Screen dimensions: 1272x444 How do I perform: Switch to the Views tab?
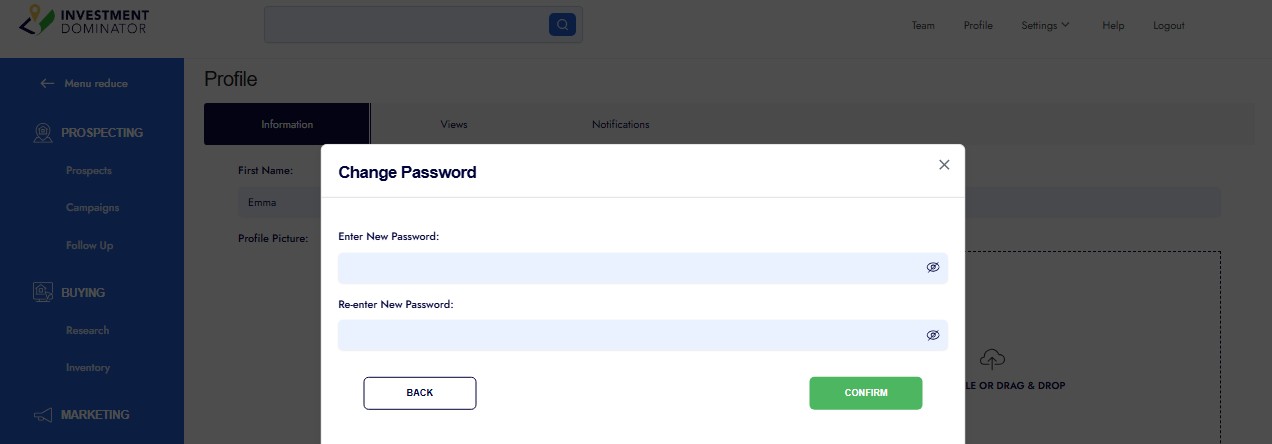[x=454, y=125]
